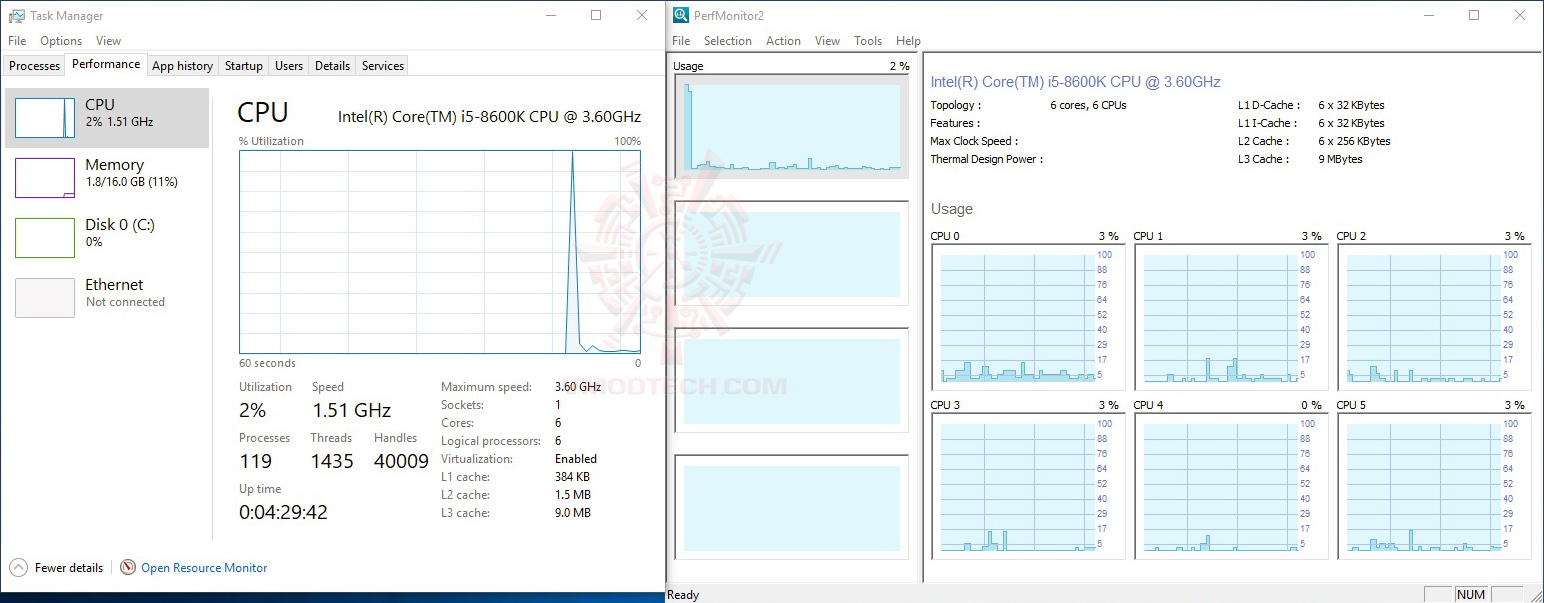The width and height of the screenshot is (1544, 603).
Task: Switch to the Startup tab
Action: (x=243, y=66)
